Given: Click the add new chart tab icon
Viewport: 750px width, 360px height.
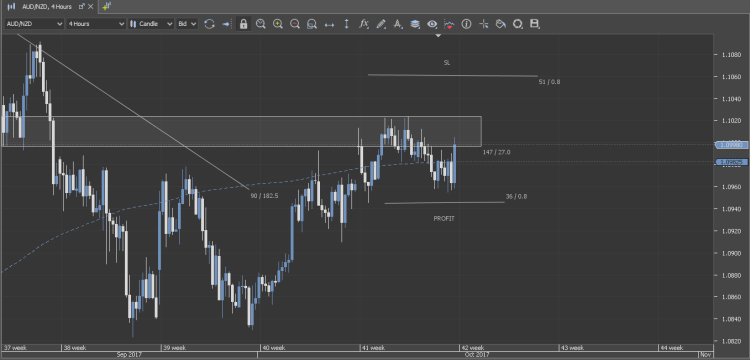Looking at the screenshot, I should tap(106, 6).
